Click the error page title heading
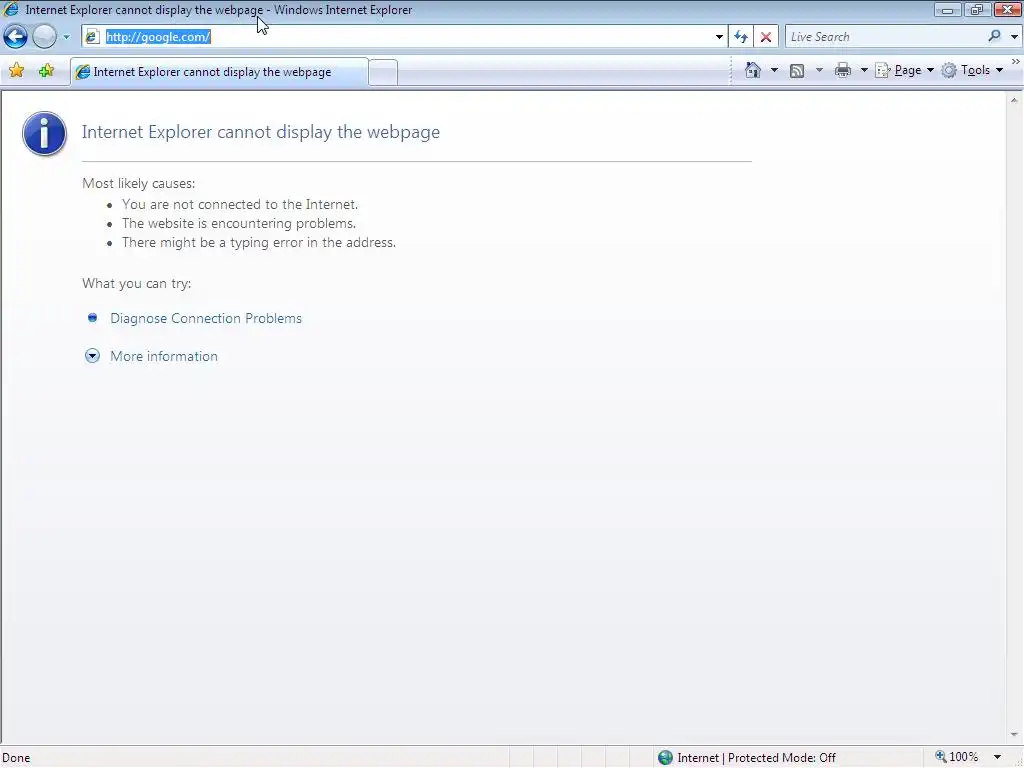The height and width of the screenshot is (768, 1024). (261, 132)
